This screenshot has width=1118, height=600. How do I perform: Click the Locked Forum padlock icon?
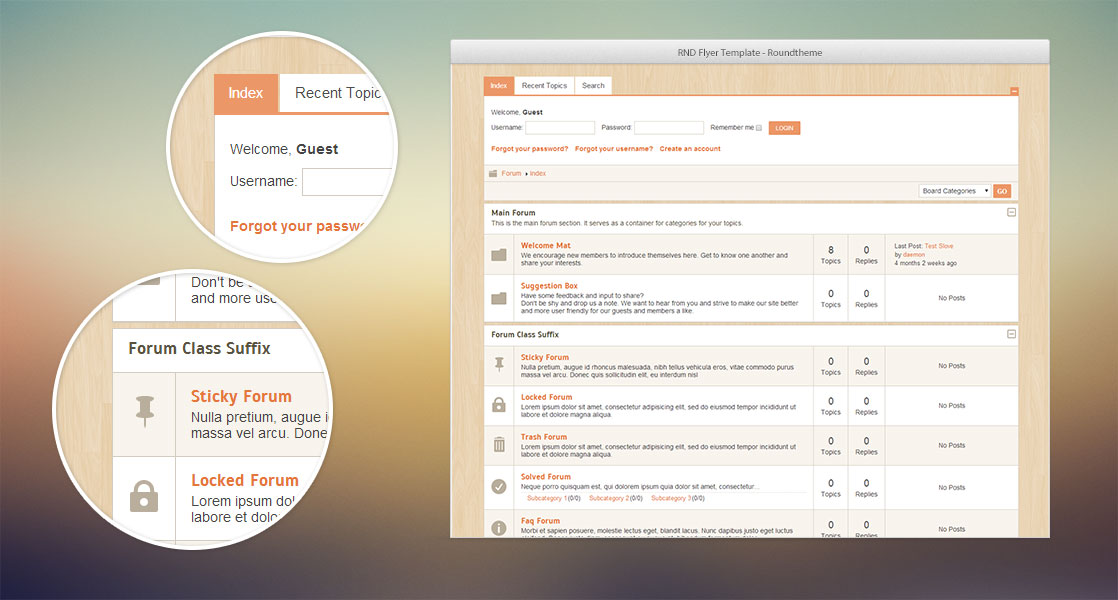point(499,405)
